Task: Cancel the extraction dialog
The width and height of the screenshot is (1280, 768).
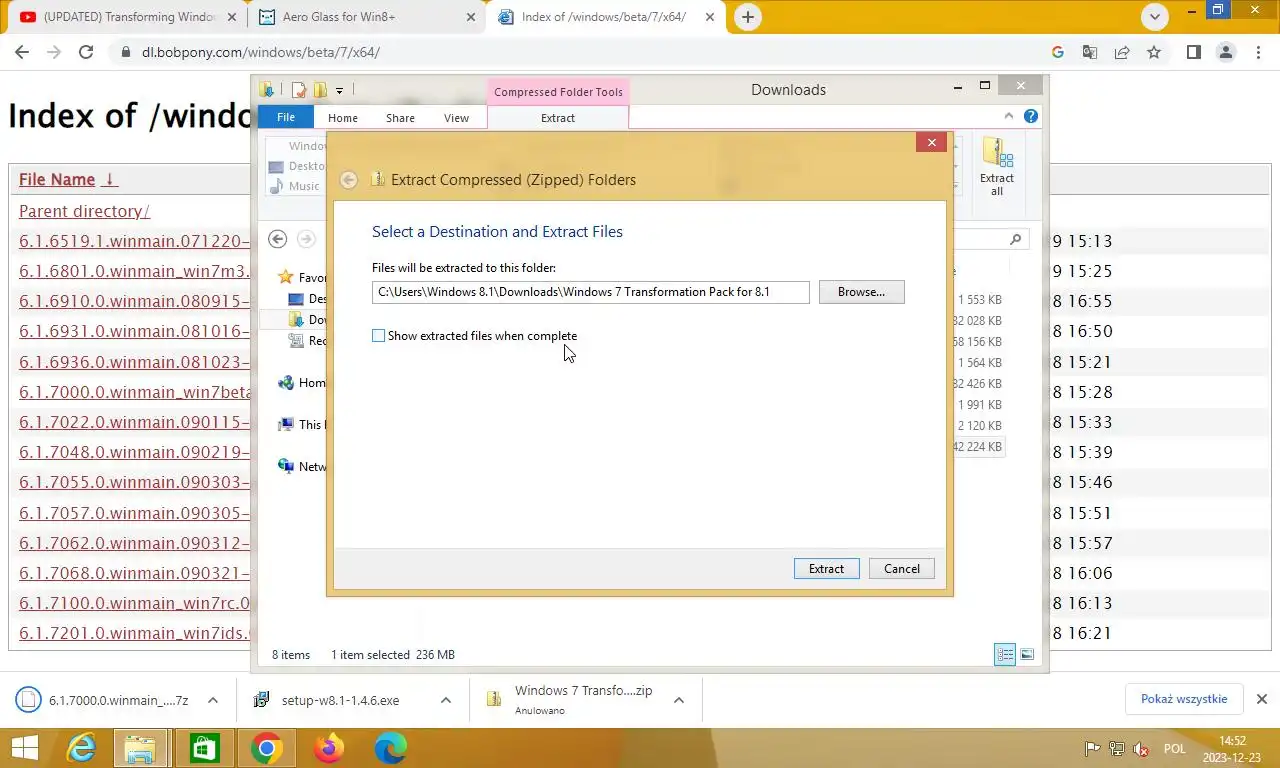Action: (x=902, y=569)
